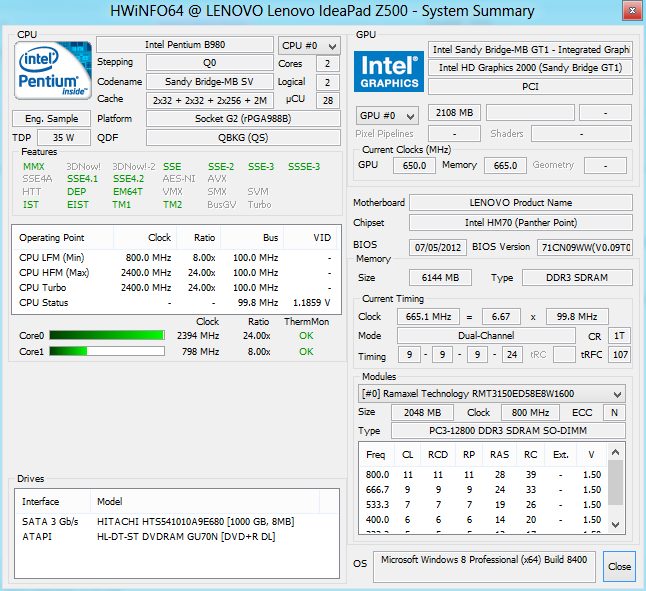The height and width of the screenshot is (591, 646).
Task: Click the timing table scroll-up arrow
Action: [618, 451]
